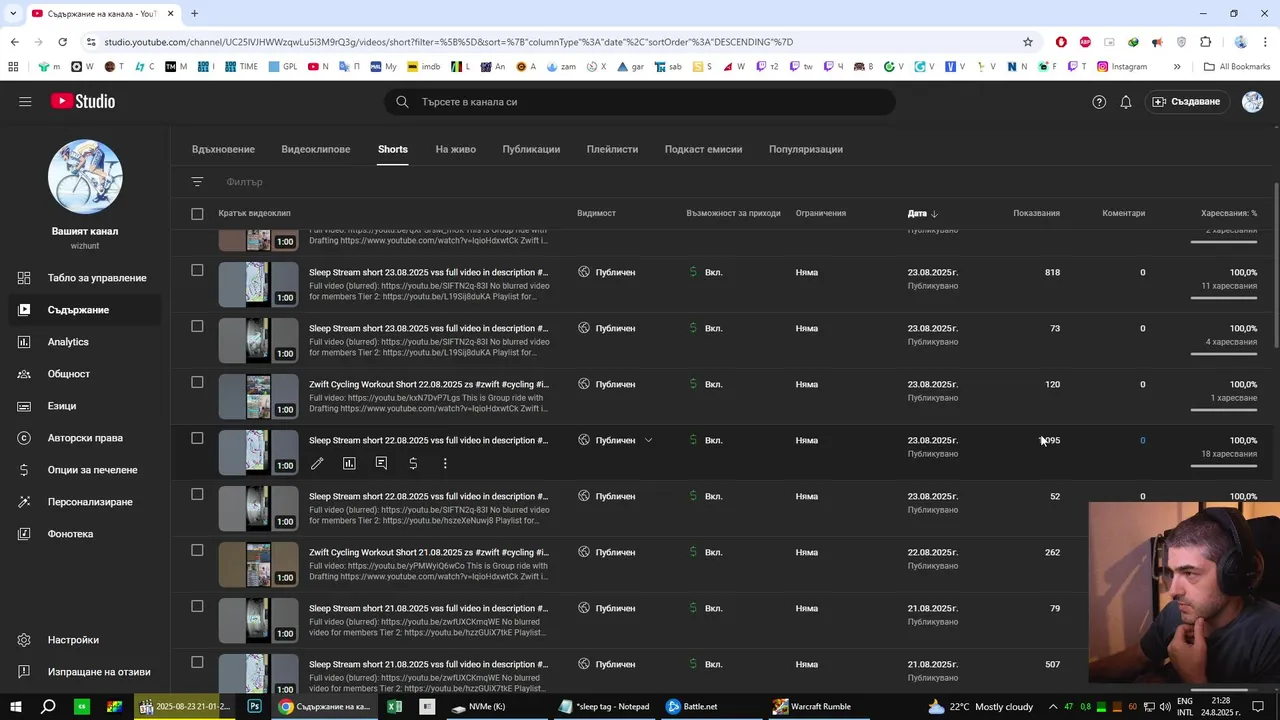The height and width of the screenshot is (720, 1280).
Task: Open thumbnail of Zwift Cycling Workout Short 22.08.2025
Action: point(259,396)
